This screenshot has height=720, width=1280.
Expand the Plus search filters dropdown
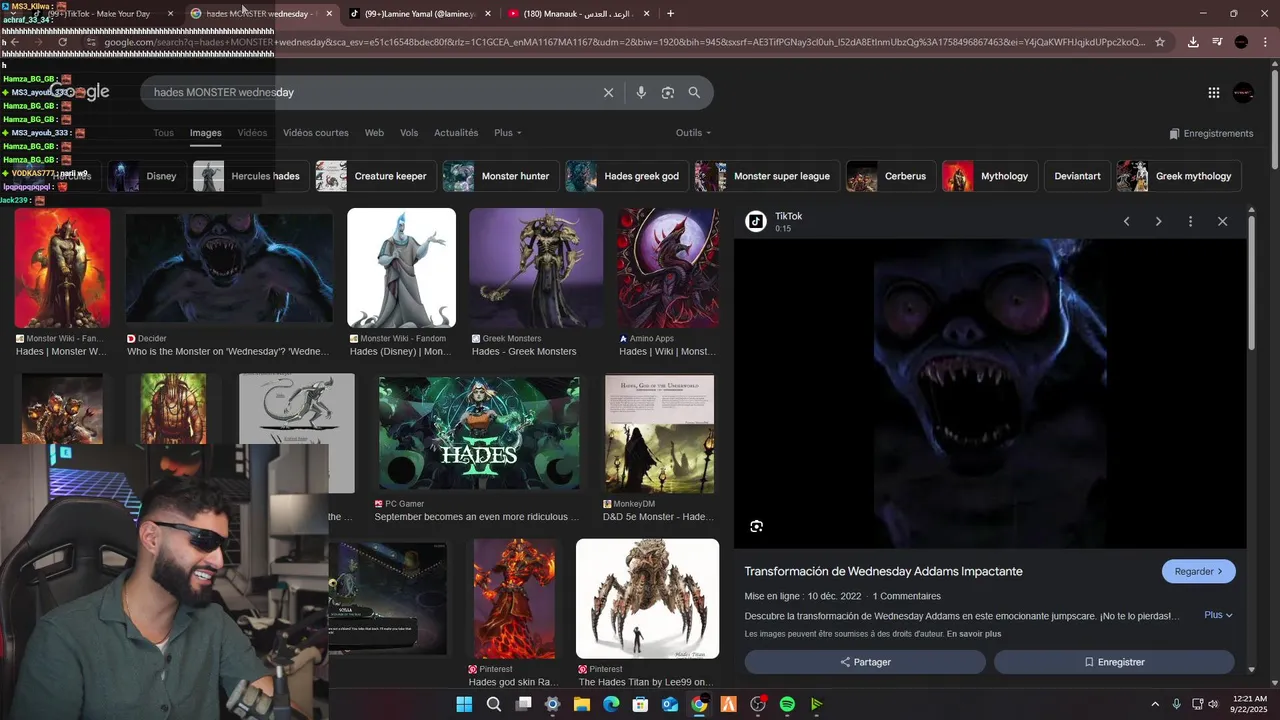coord(508,133)
